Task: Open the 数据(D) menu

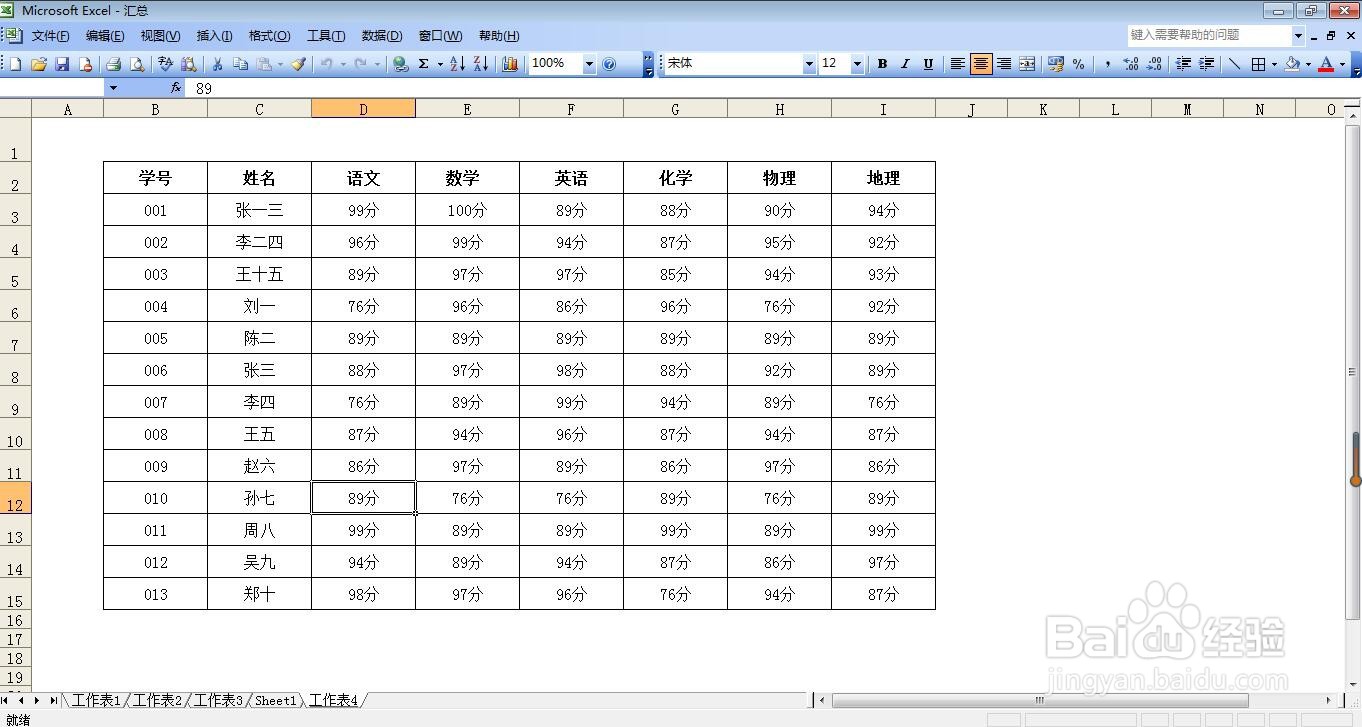Action: click(x=382, y=35)
